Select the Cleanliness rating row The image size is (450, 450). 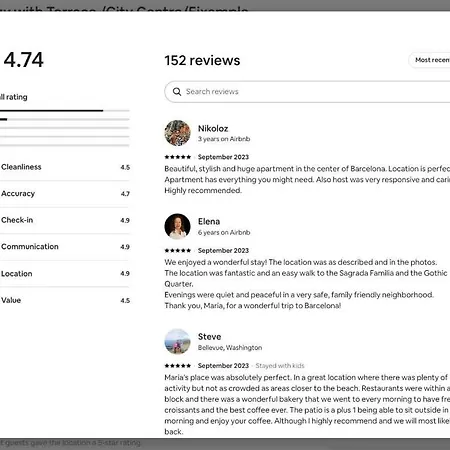click(65, 167)
